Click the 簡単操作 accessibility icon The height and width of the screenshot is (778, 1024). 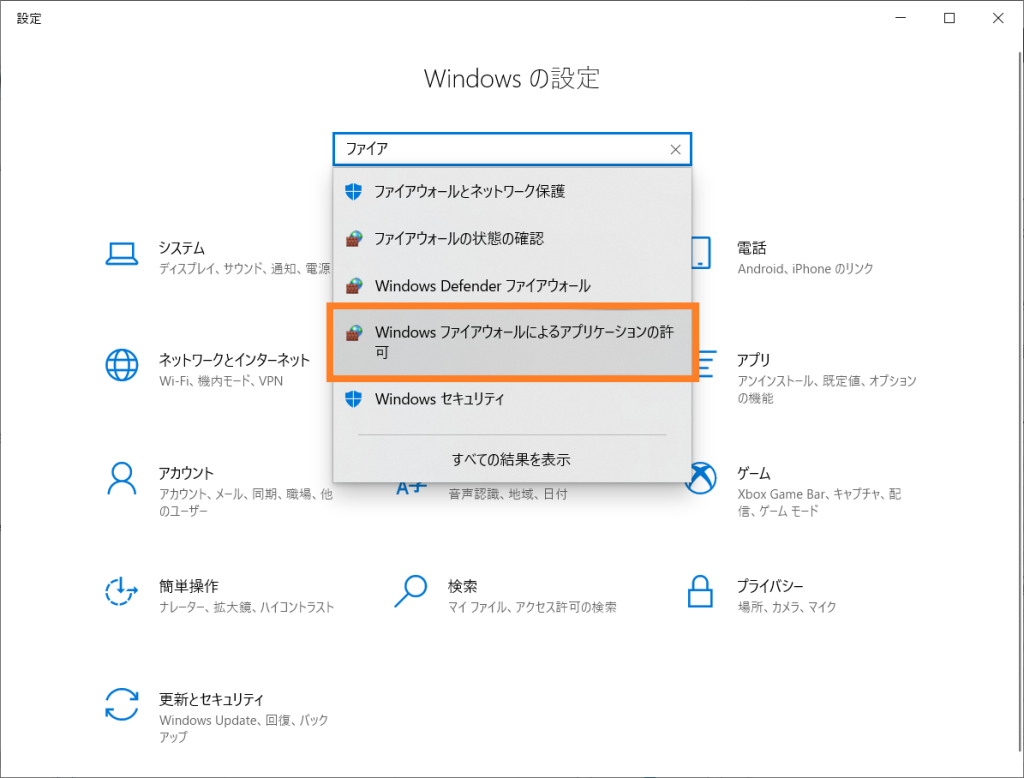point(121,591)
